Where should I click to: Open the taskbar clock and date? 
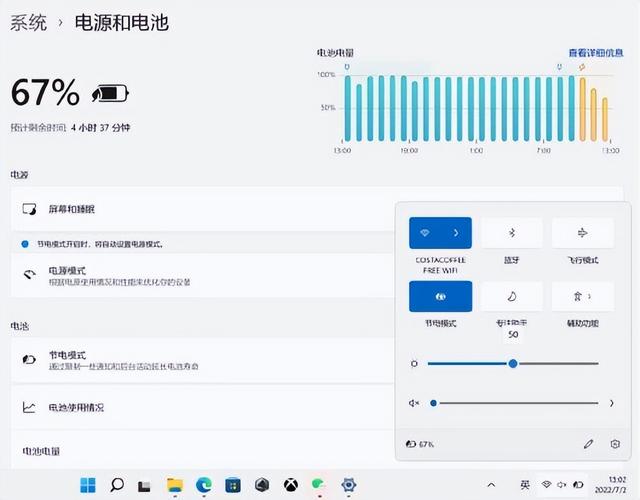(x=611, y=484)
